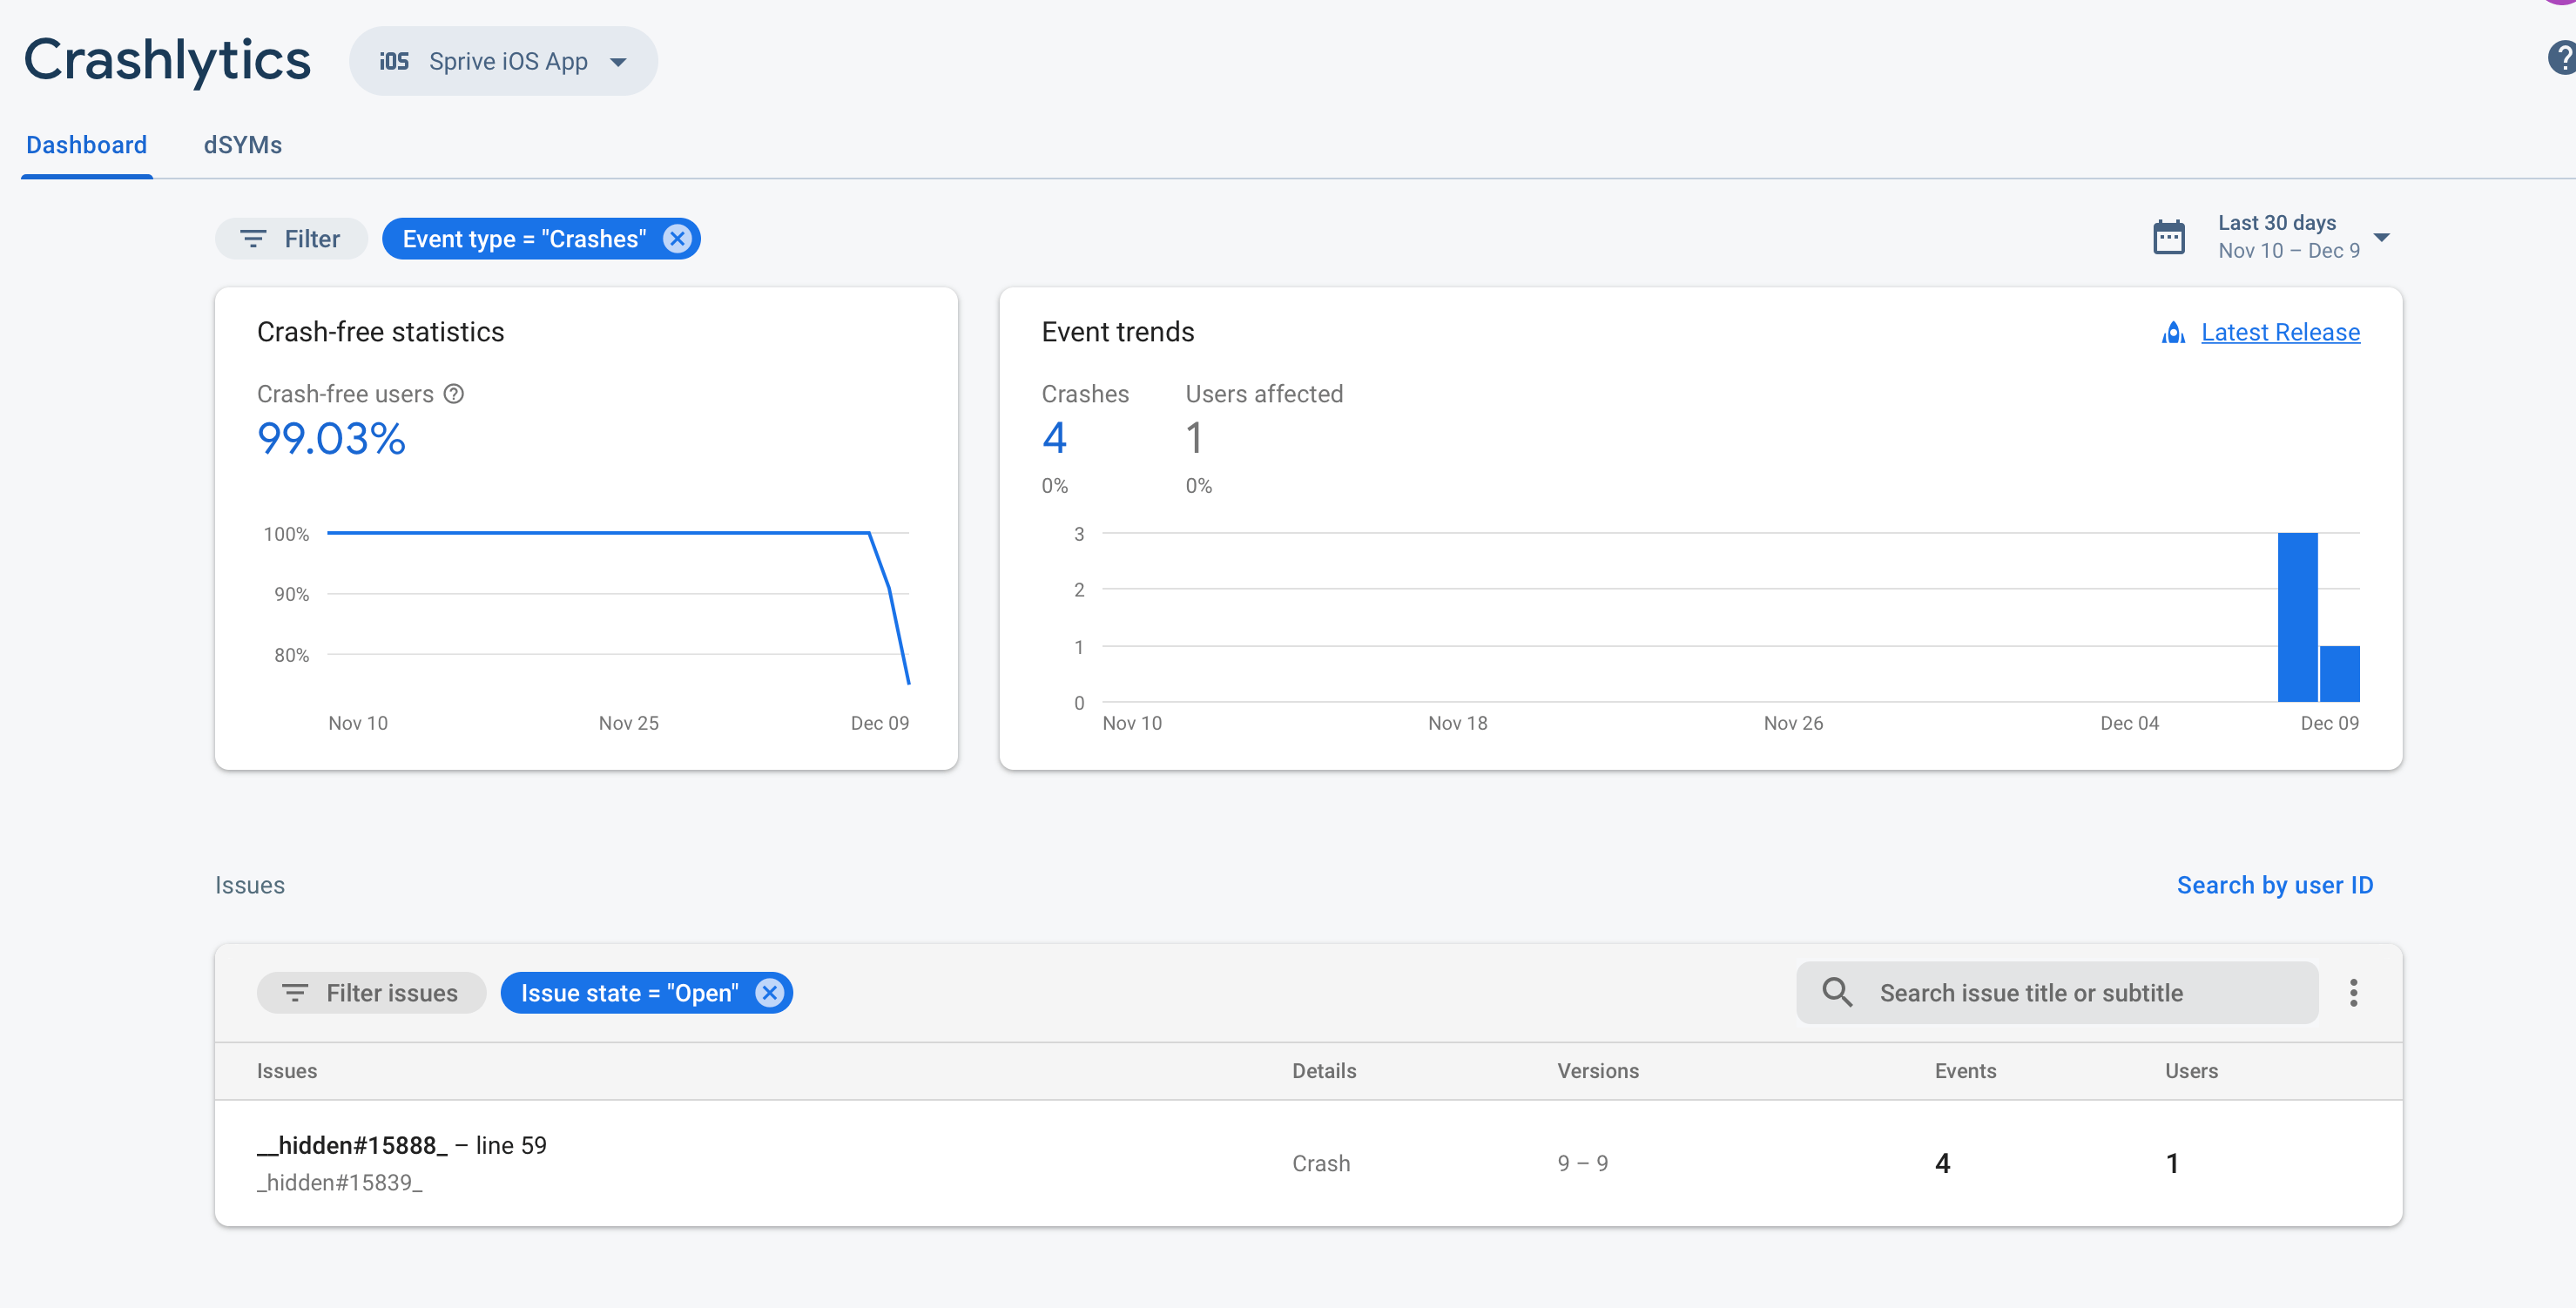This screenshot has height=1308, width=2576.
Task: Open the Sprive iOS App selector dropdown
Action: point(503,61)
